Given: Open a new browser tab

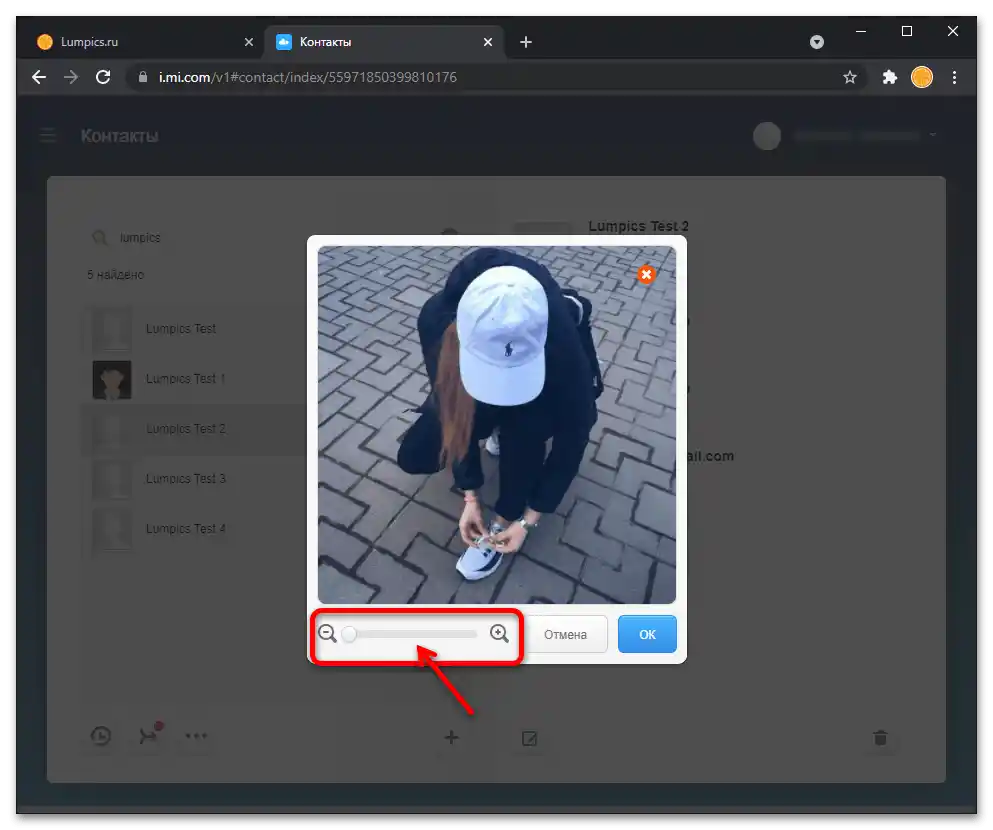Looking at the screenshot, I should point(526,42).
